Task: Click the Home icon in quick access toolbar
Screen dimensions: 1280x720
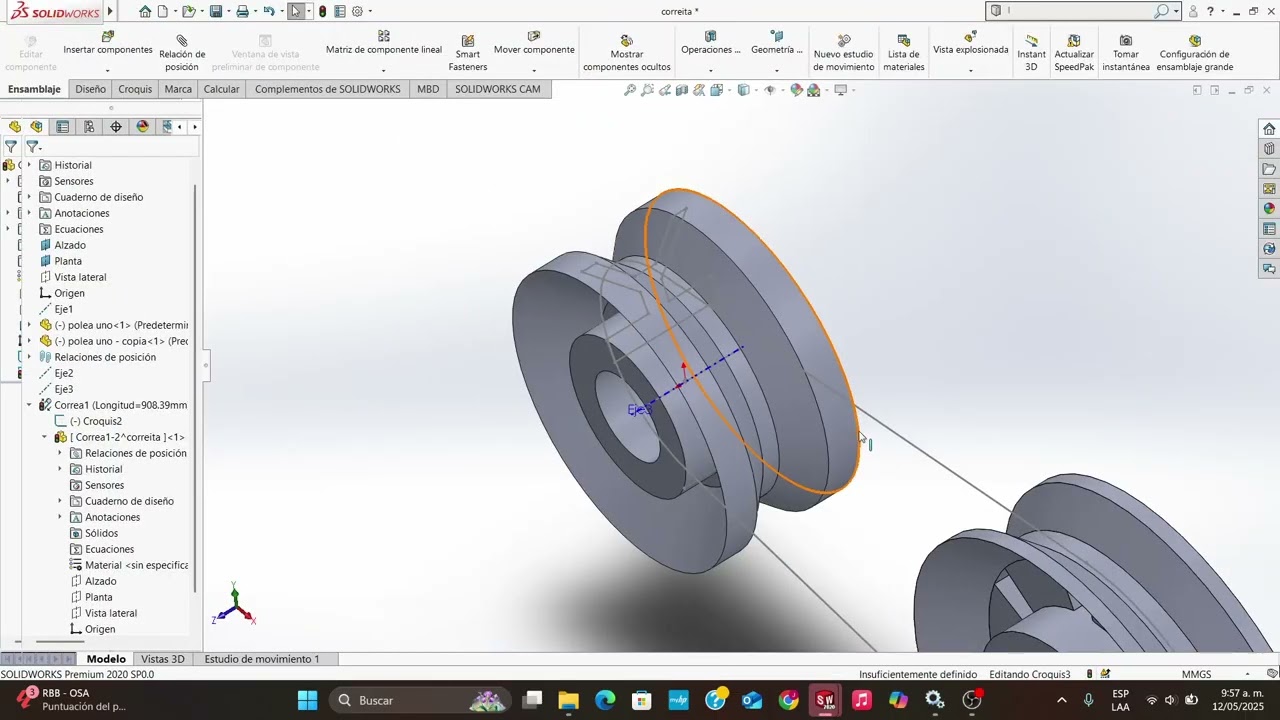Action: tap(145, 12)
